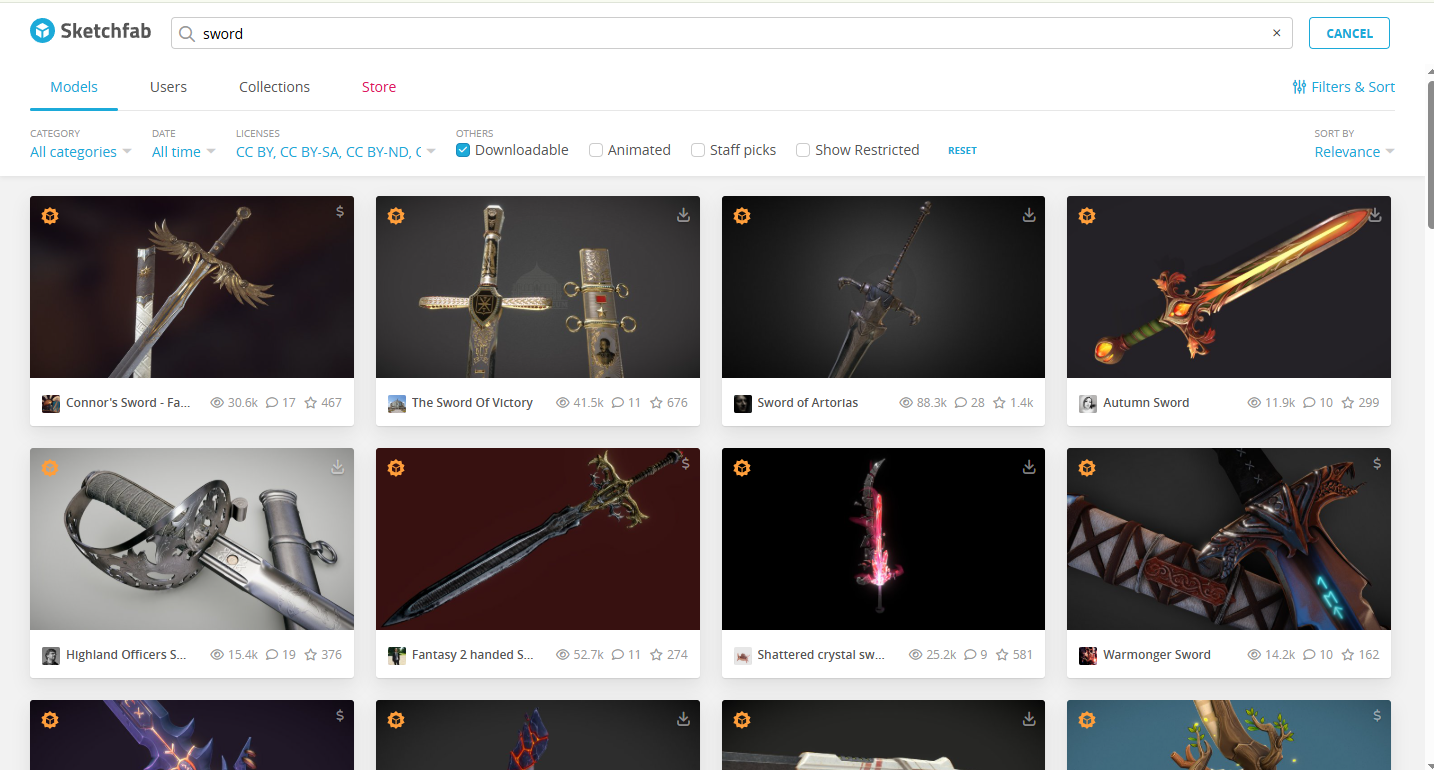This screenshot has width=1434, height=770.
Task: Switch to the Users tab
Action: pos(168,87)
